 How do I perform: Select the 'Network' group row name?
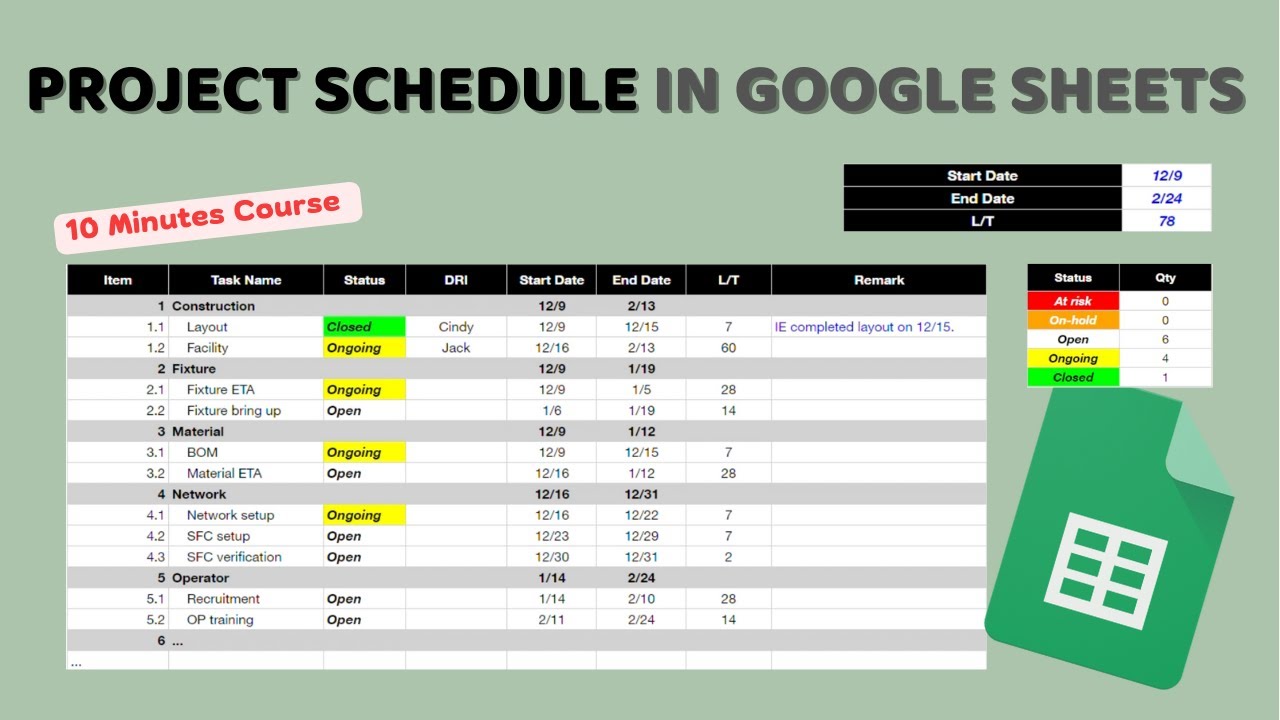(199, 494)
